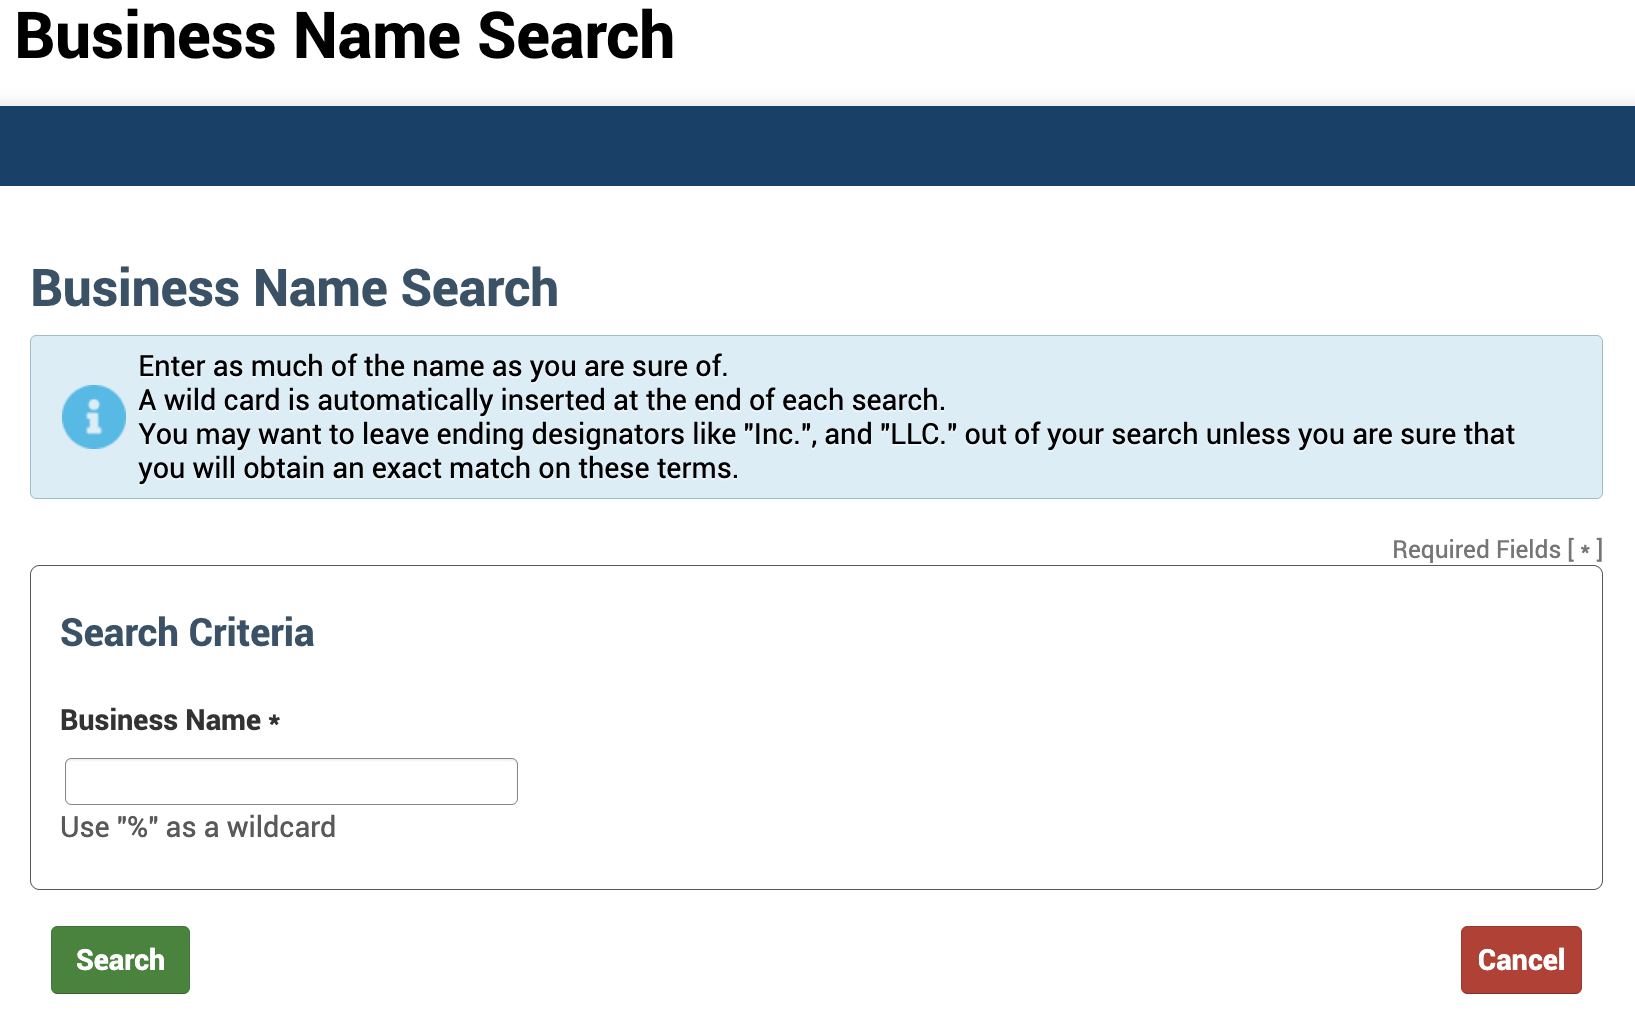1635x1036 pixels.
Task: Click the blue-gray Business Name Search heading
Action: pyautogui.click(x=295, y=288)
